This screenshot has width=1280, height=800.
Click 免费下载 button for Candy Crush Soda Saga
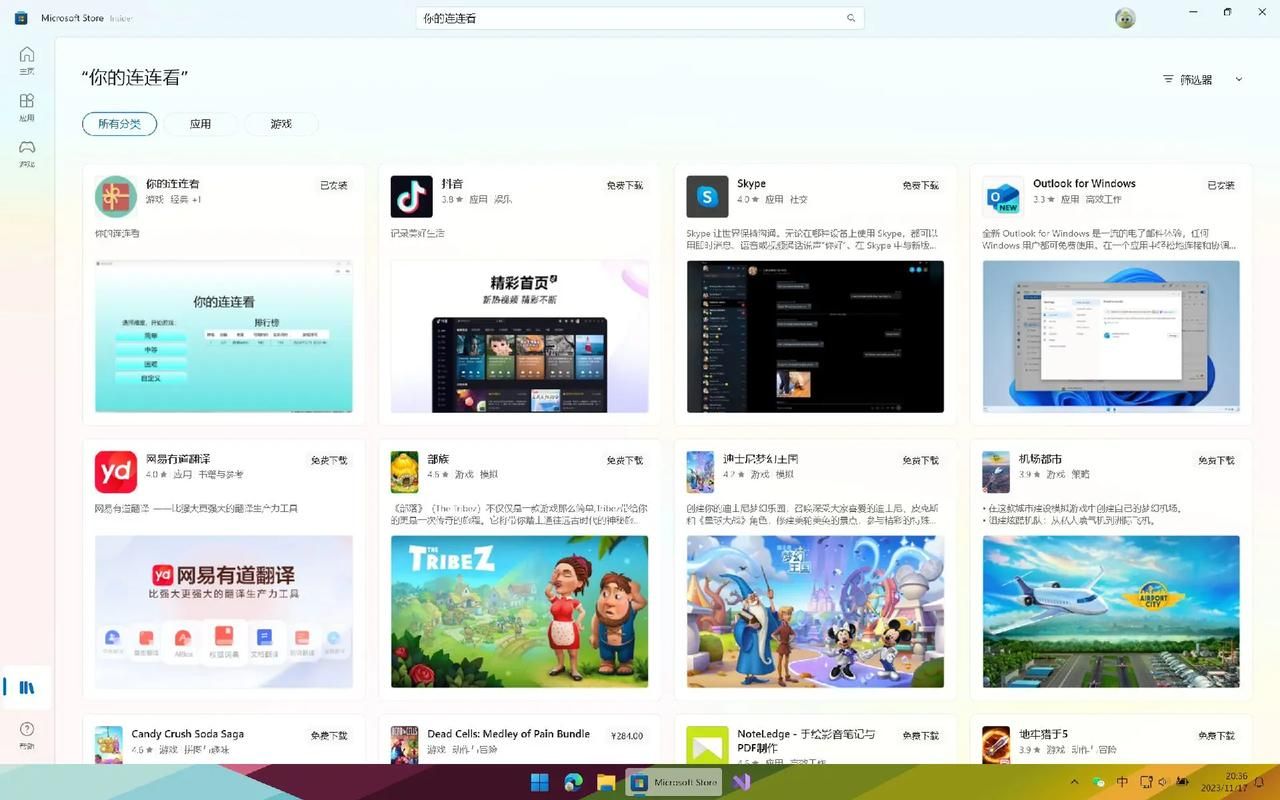pos(329,736)
